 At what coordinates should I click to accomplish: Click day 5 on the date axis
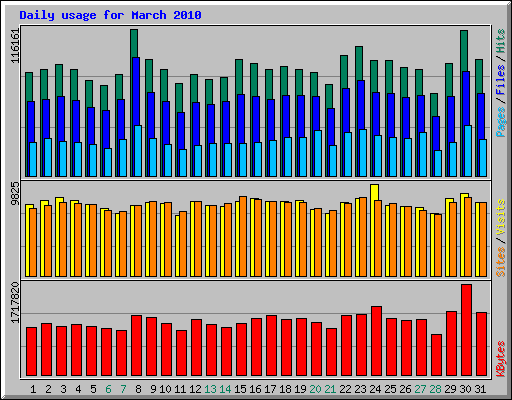click(93, 389)
